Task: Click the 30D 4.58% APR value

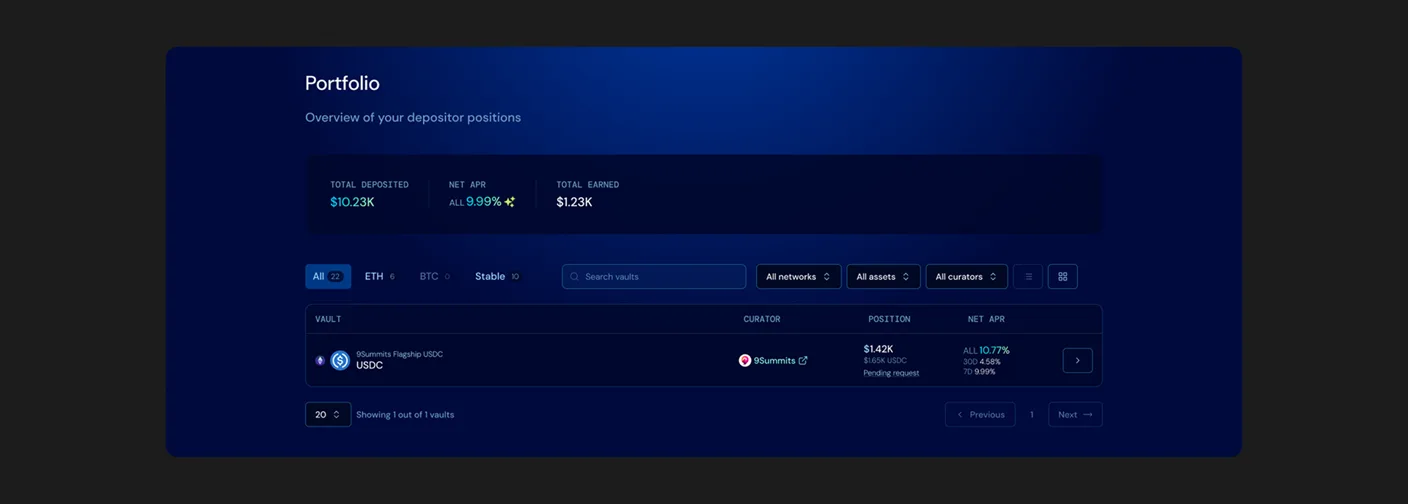Action: point(981,362)
